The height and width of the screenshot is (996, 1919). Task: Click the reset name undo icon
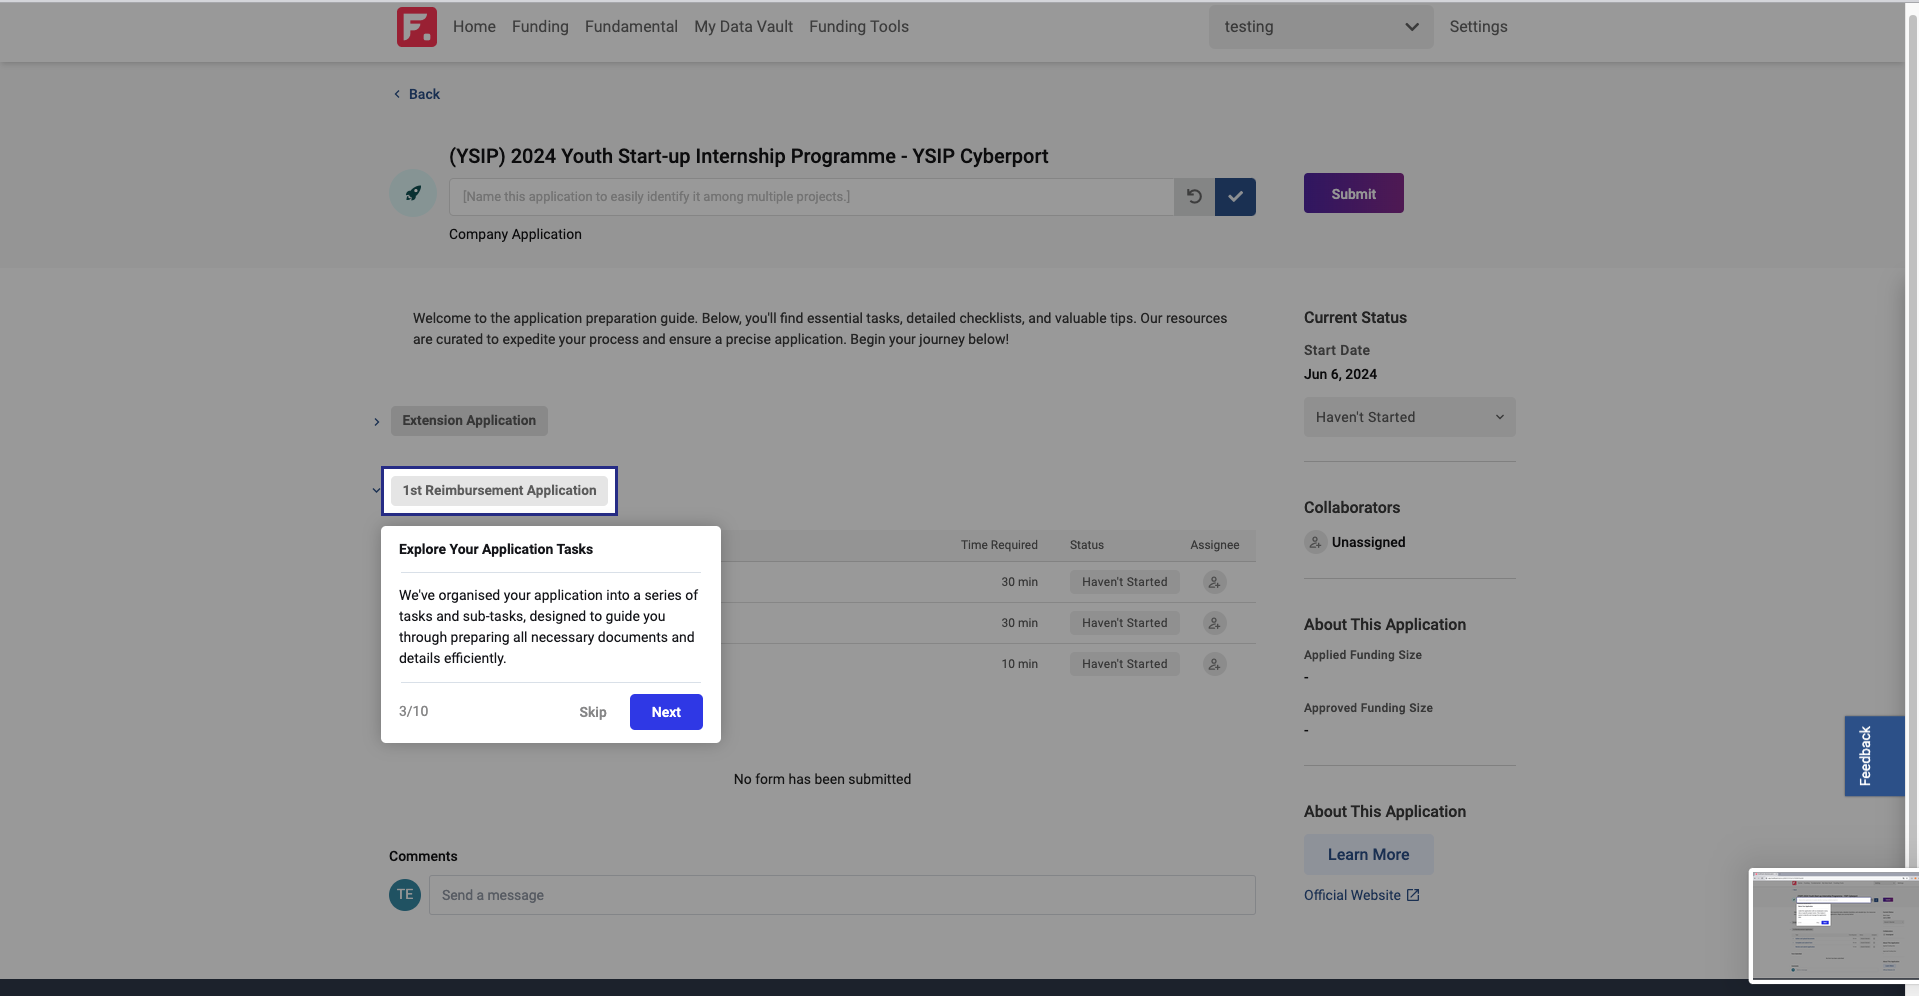1194,197
